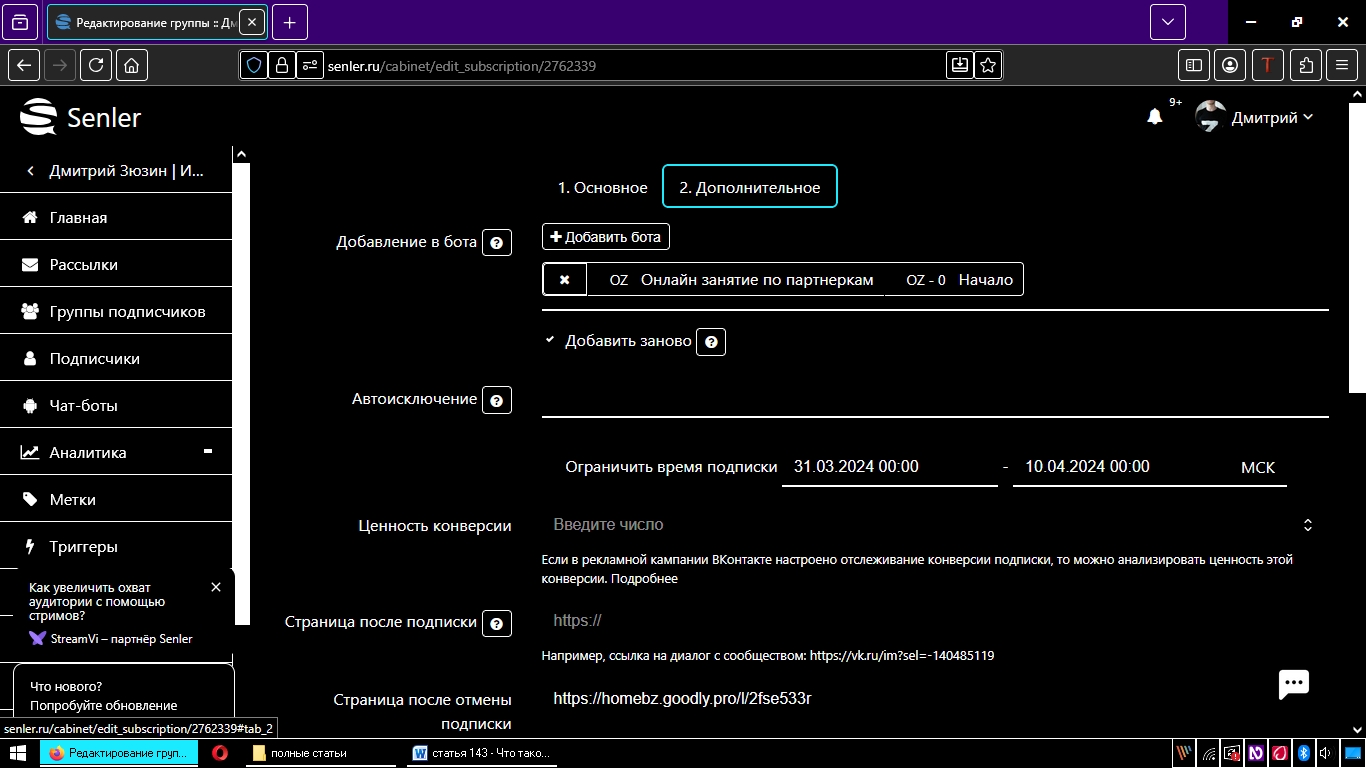Expand the browser tab list chevron

(x=1166, y=21)
